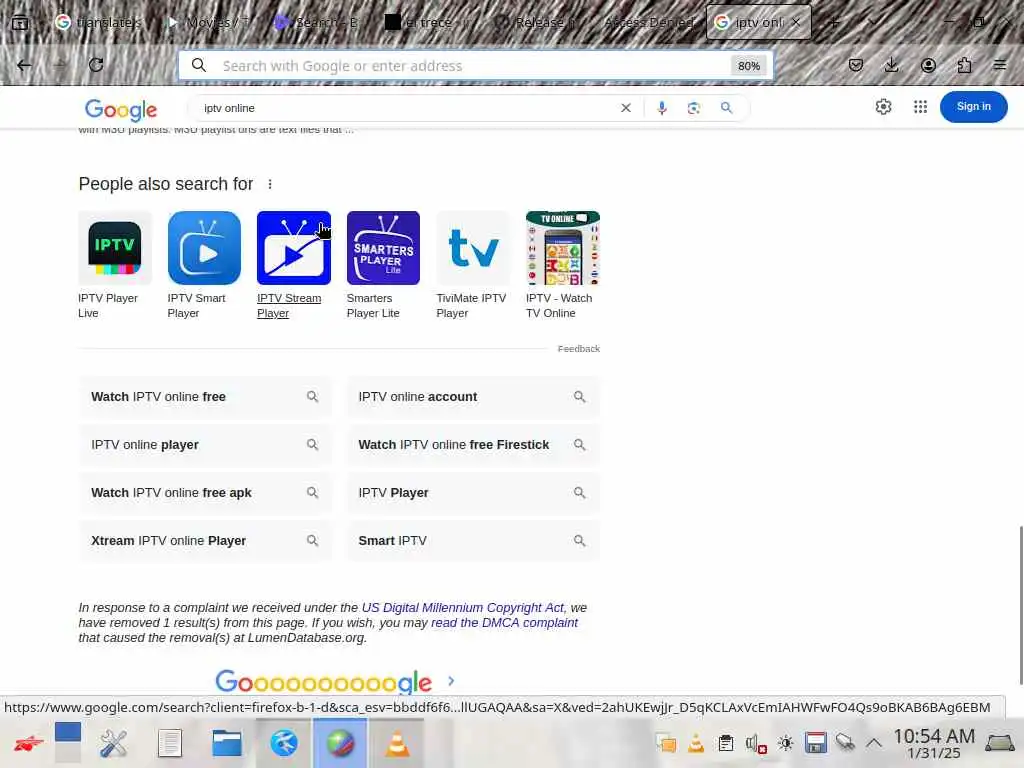Screen dimensions: 1024x768
Task: Open IPTV - Watch TV Online result
Action: [x=563, y=248]
